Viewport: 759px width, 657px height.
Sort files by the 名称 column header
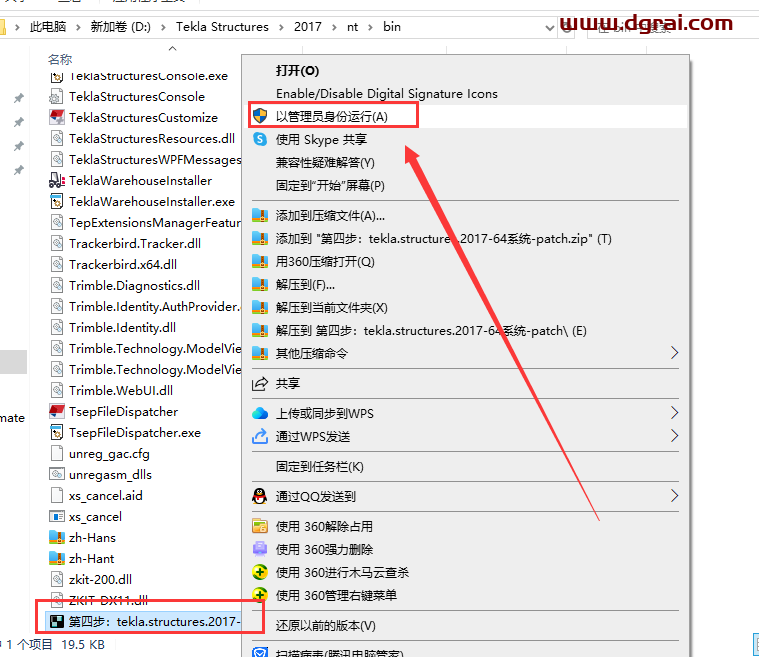click(60, 60)
